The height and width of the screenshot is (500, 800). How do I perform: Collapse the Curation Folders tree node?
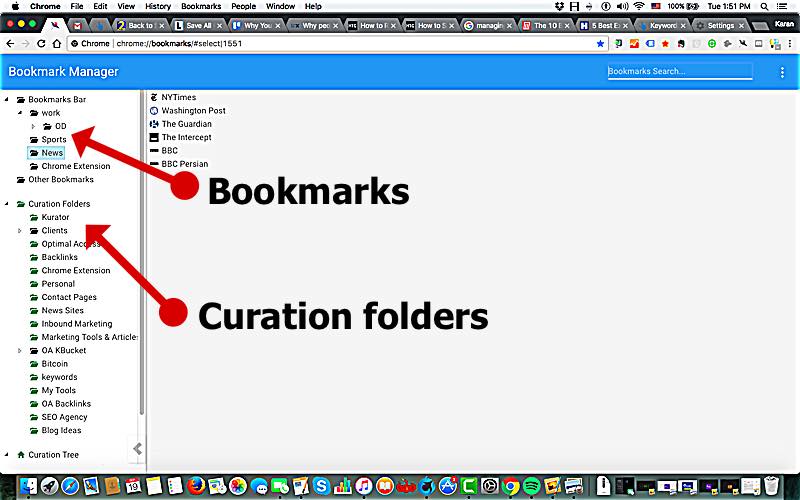point(7,204)
